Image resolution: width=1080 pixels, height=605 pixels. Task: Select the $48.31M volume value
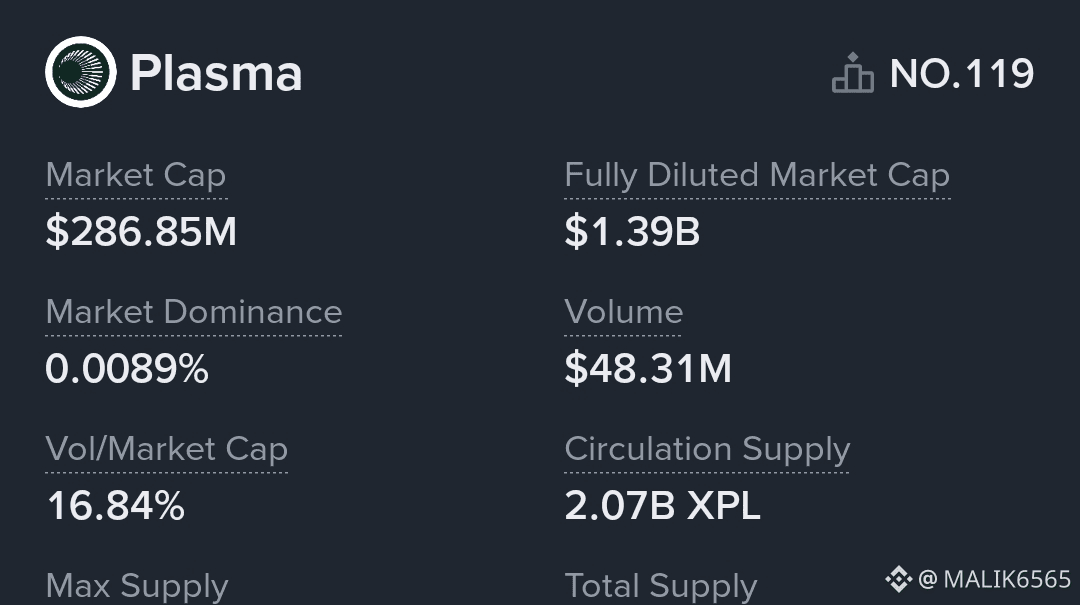click(648, 369)
